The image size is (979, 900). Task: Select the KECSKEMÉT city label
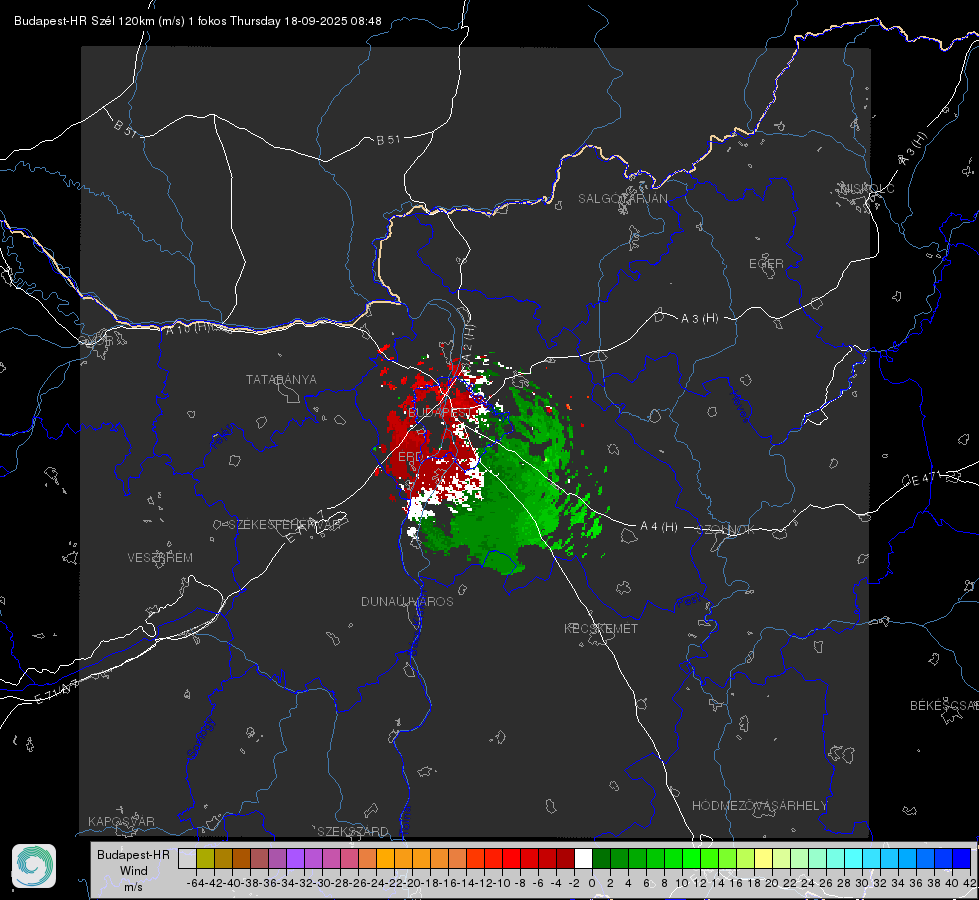tap(601, 628)
